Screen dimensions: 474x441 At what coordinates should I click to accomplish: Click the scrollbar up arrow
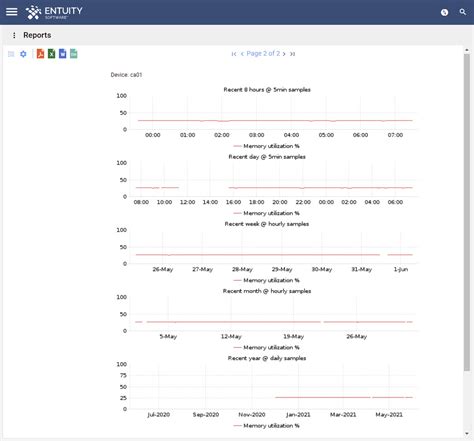(467, 50)
